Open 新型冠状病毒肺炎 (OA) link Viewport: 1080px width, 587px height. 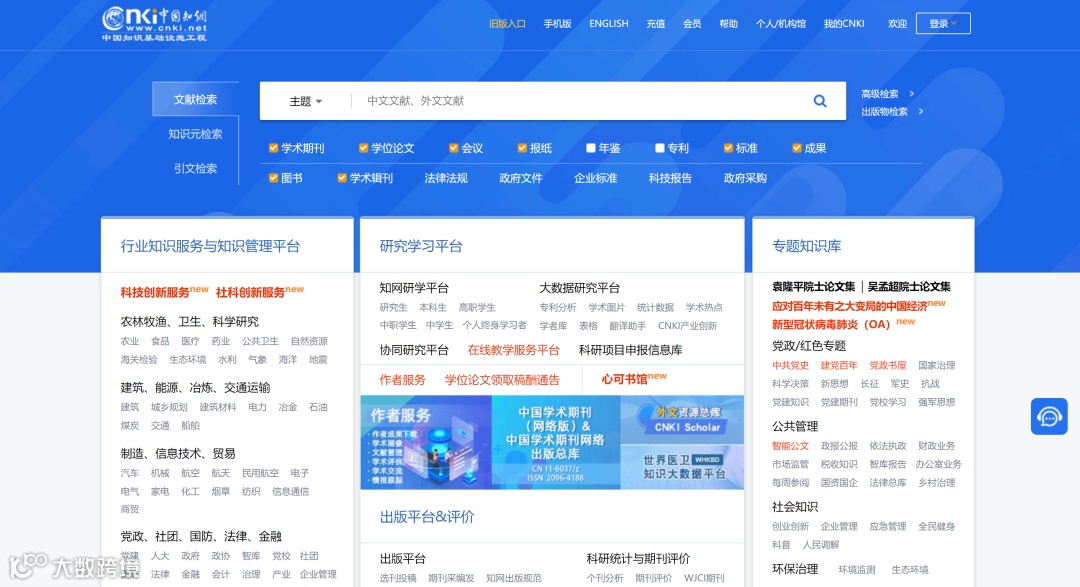[831, 325]
